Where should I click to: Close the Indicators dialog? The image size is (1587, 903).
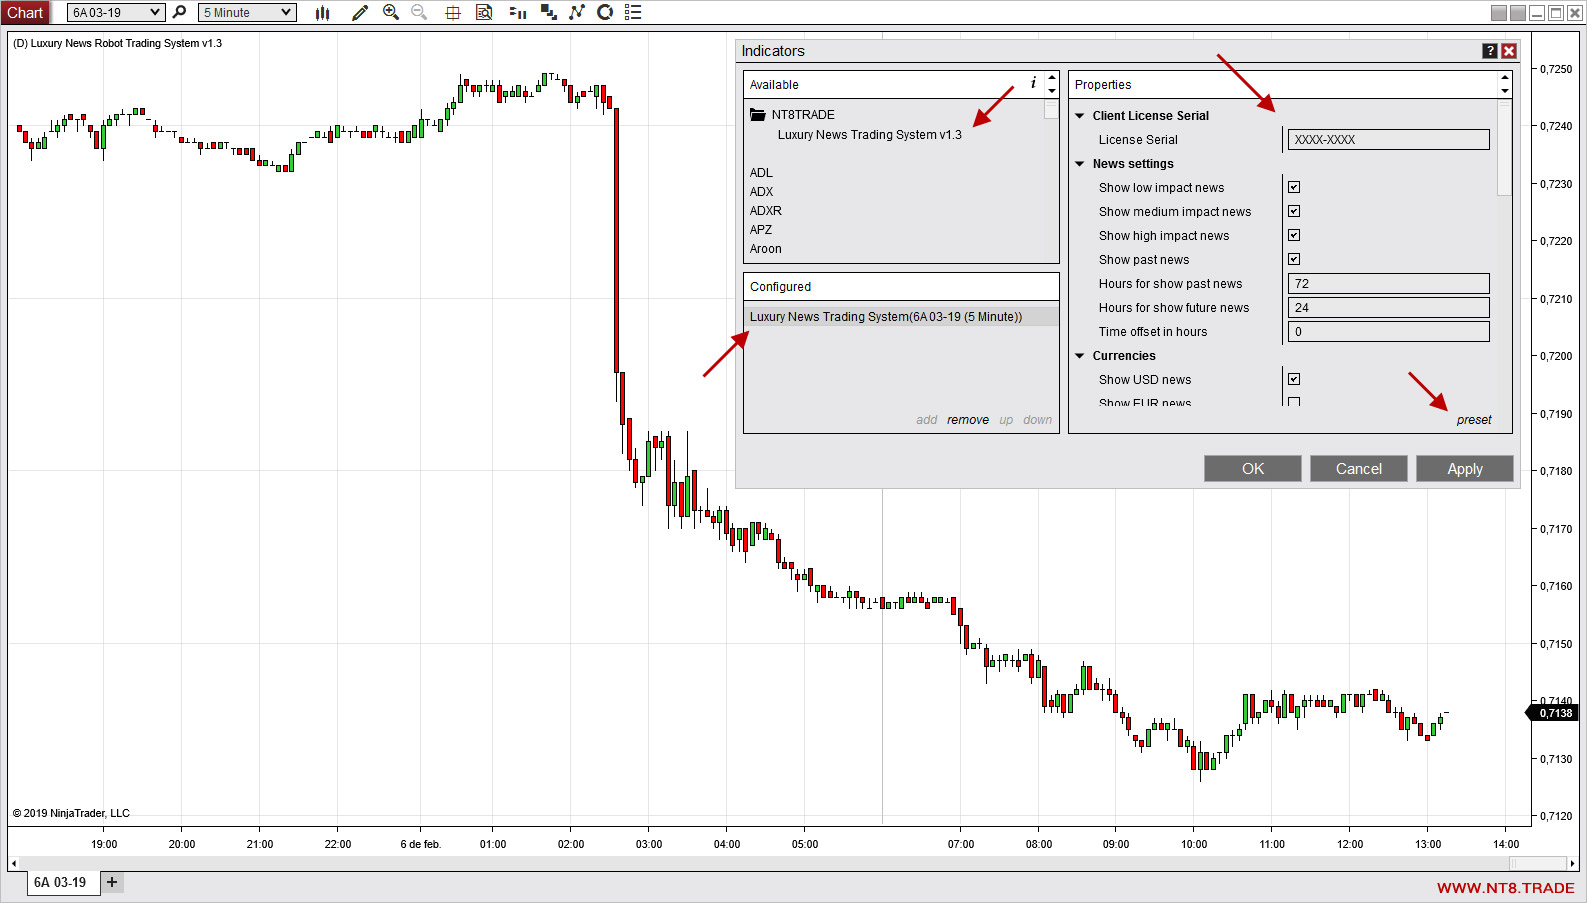pyautogui.click(x=1509, y=51)
